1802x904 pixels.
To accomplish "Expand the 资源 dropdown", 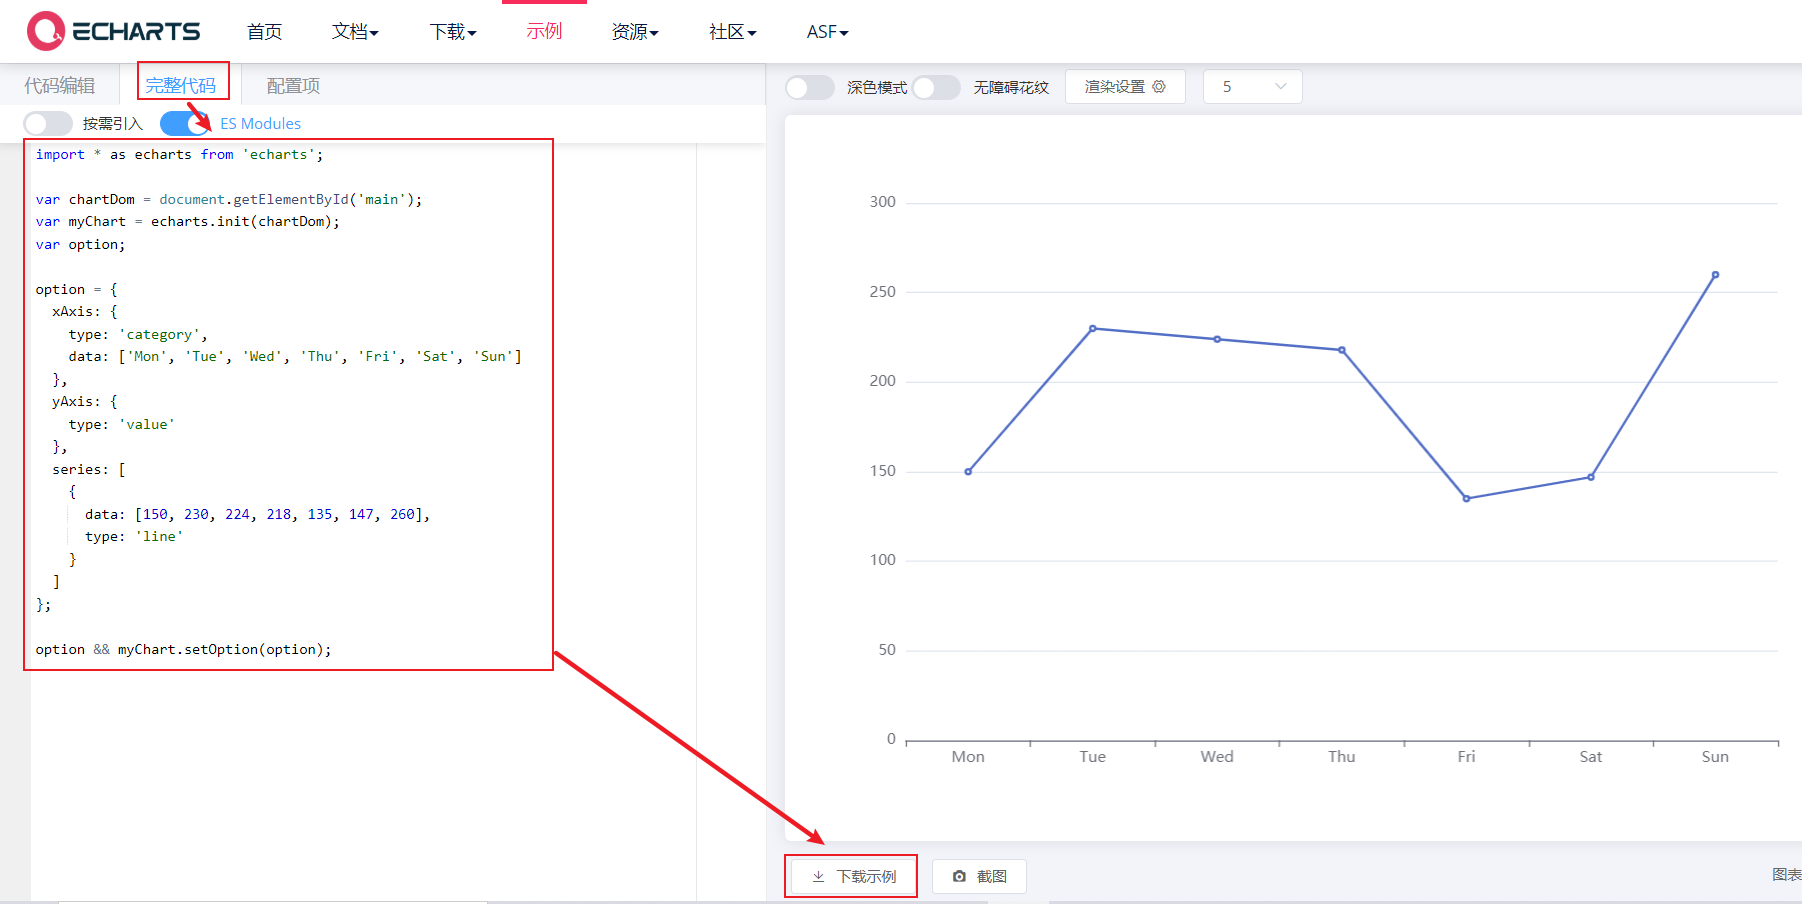I will point(634,31).
